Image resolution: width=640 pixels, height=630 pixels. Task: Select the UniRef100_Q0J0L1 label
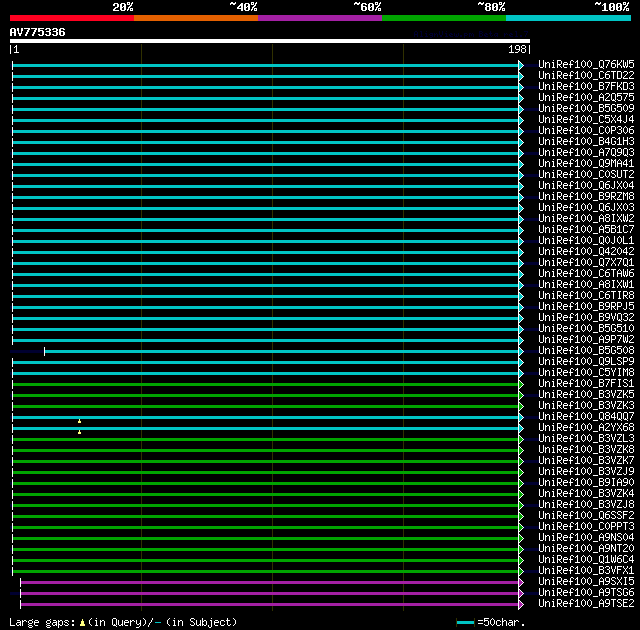(x=586, y=241)
